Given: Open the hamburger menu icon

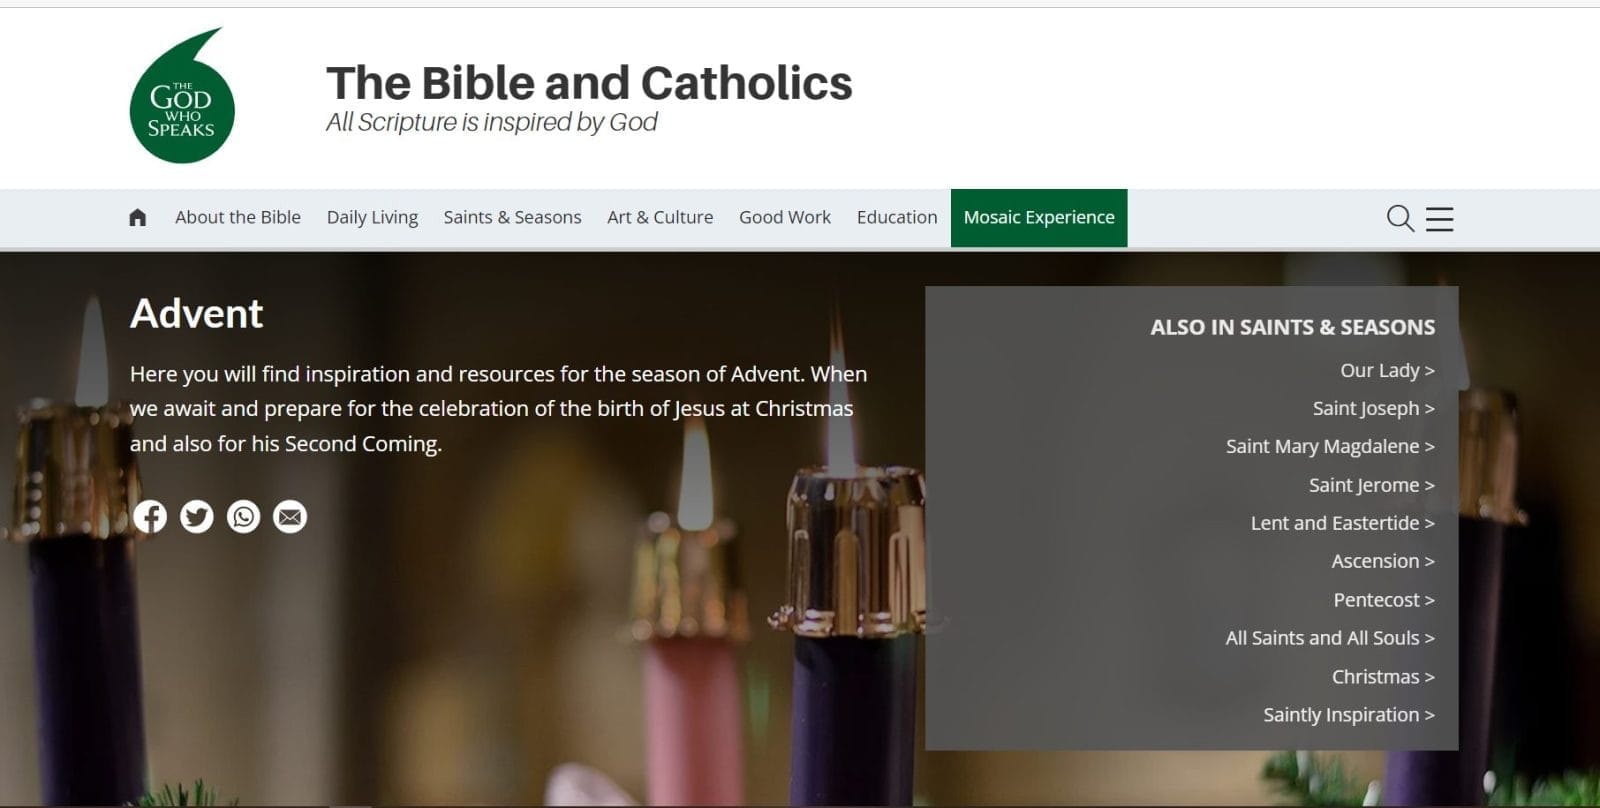Looking at the screenshot, I should click(x=1440, y=218).
